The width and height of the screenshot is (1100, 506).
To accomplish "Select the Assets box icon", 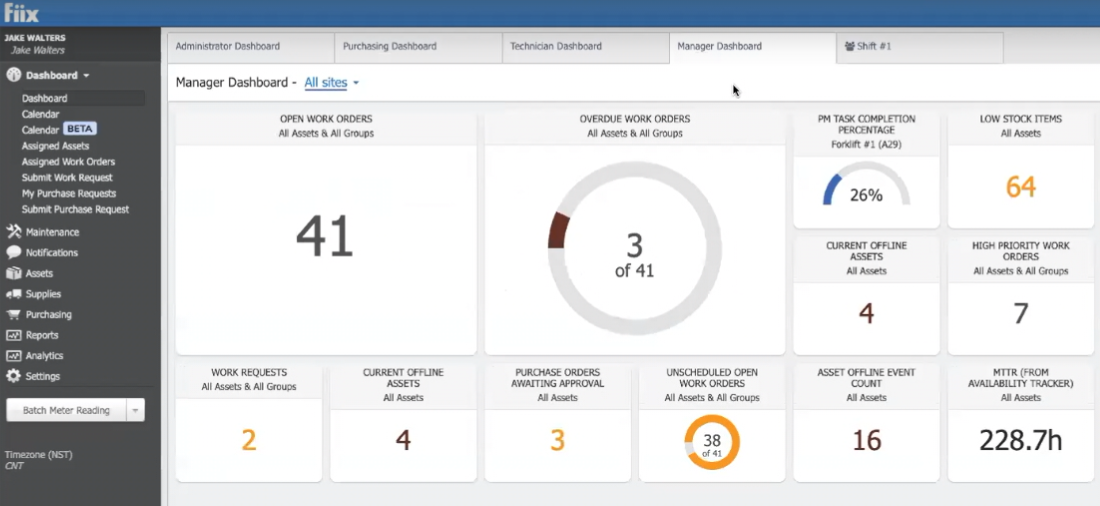I will click(13, 273).
